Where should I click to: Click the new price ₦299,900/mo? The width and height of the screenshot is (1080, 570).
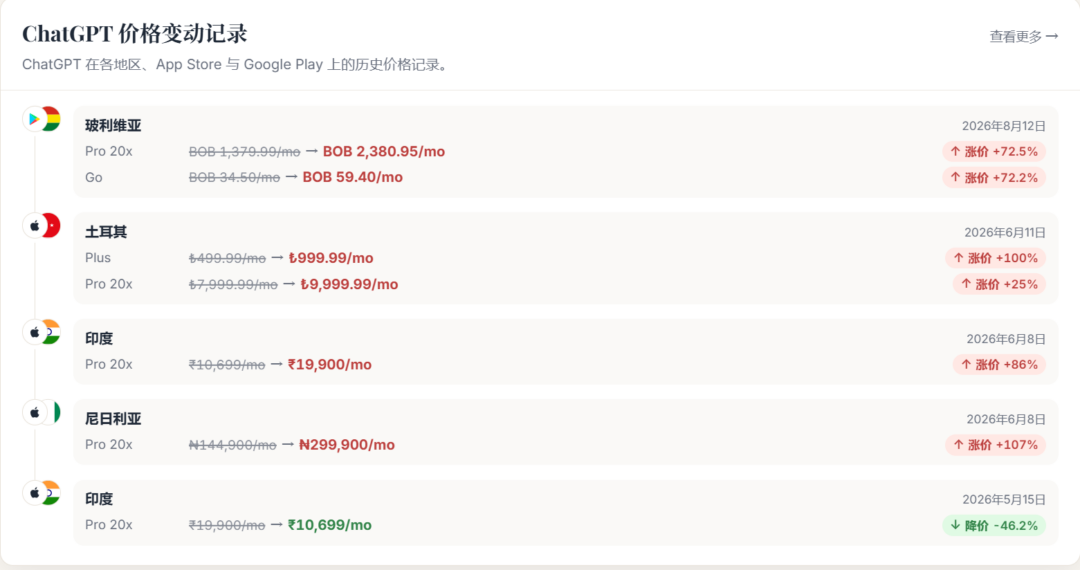pos(346,445)
